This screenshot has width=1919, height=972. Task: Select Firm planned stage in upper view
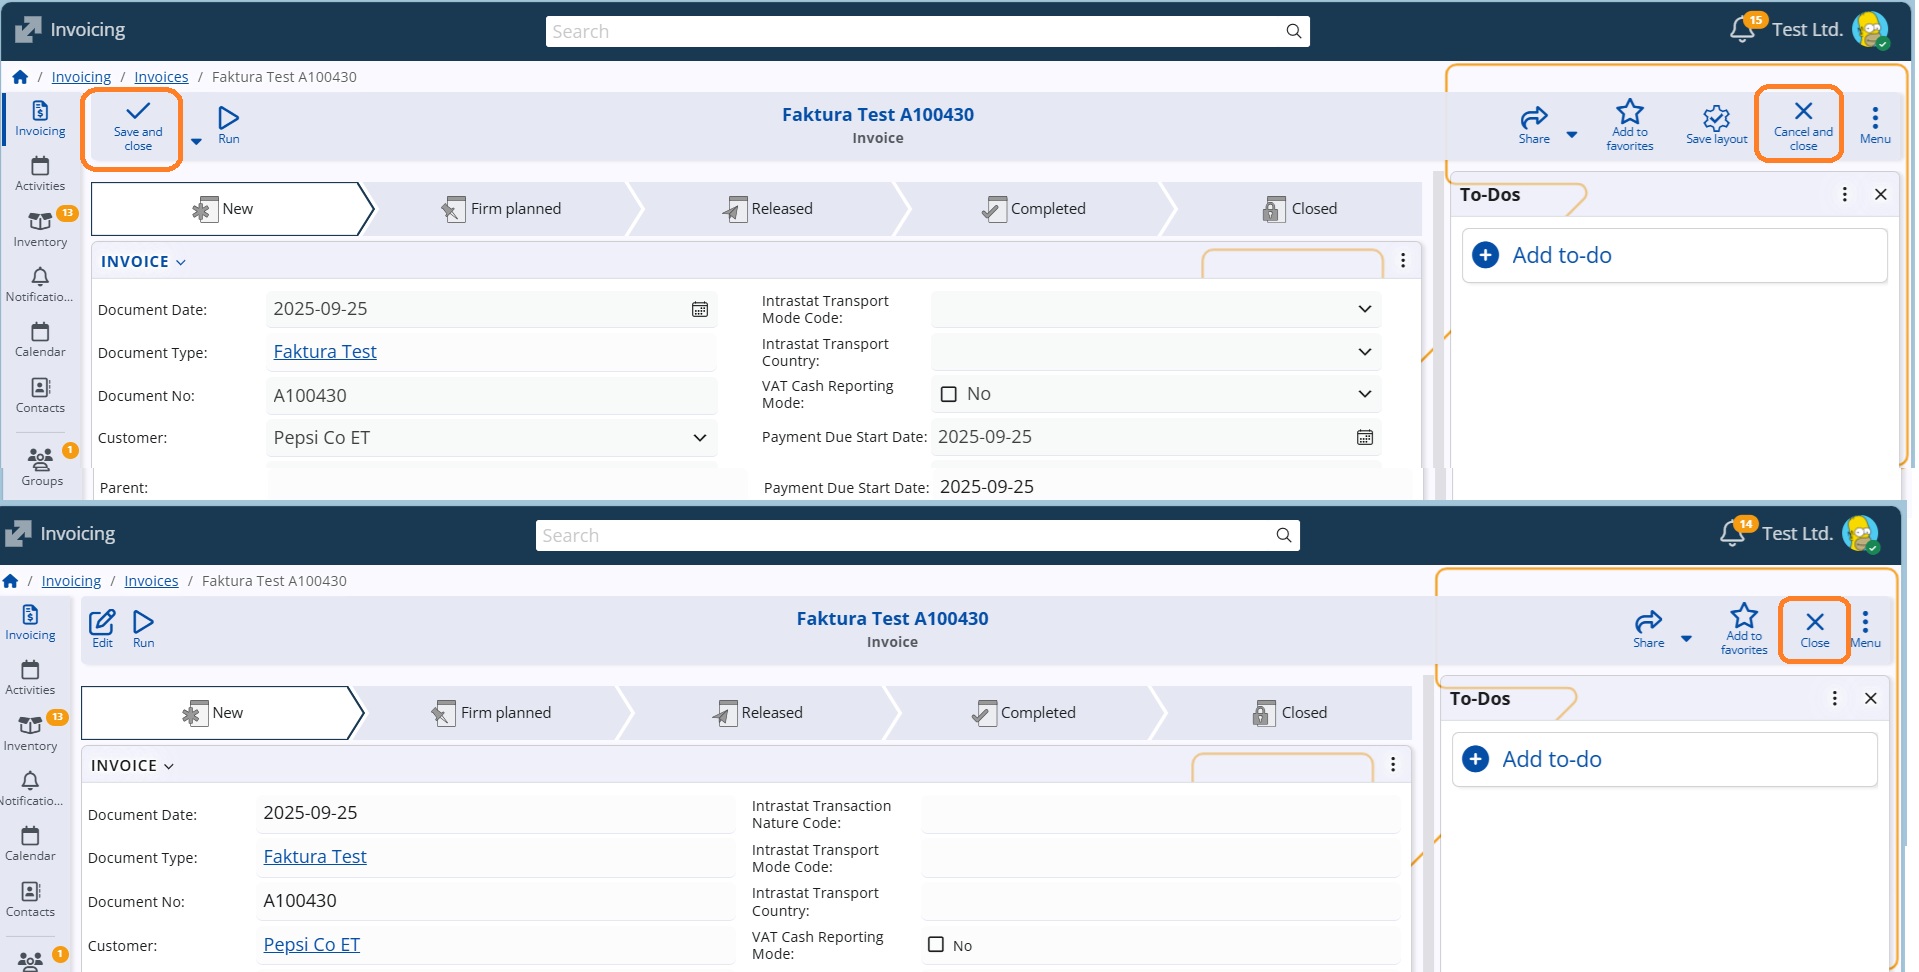[502, 209]
